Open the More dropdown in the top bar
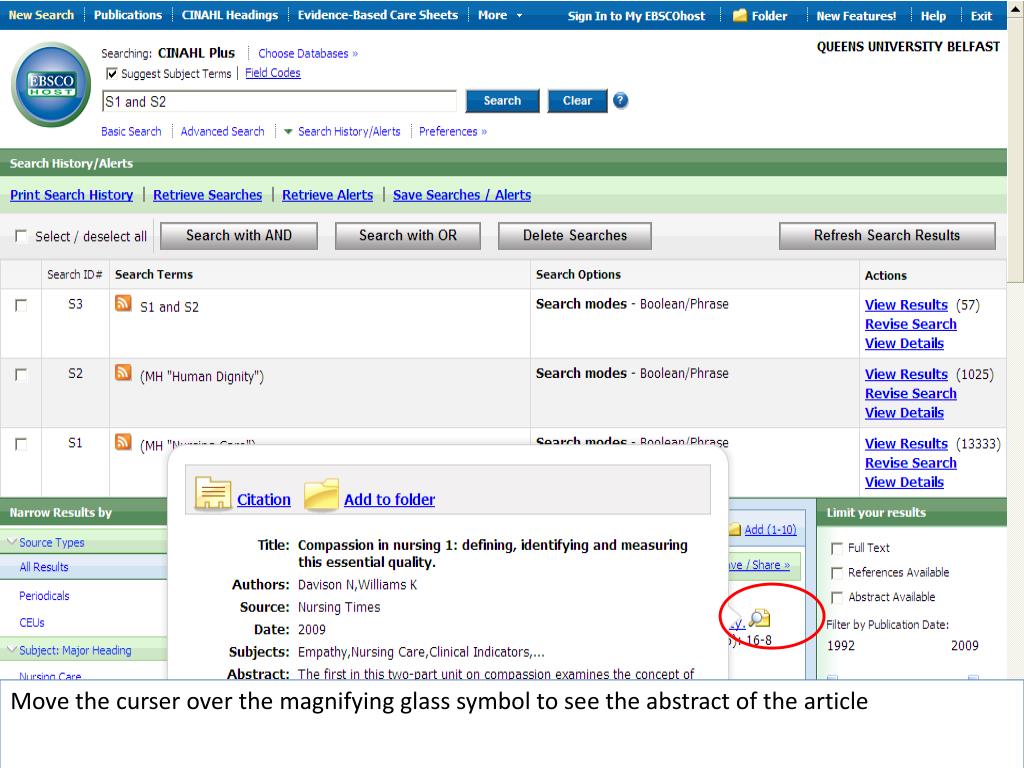The height and width of the screenshot is (768, 1024). click(x=500, y=15)
